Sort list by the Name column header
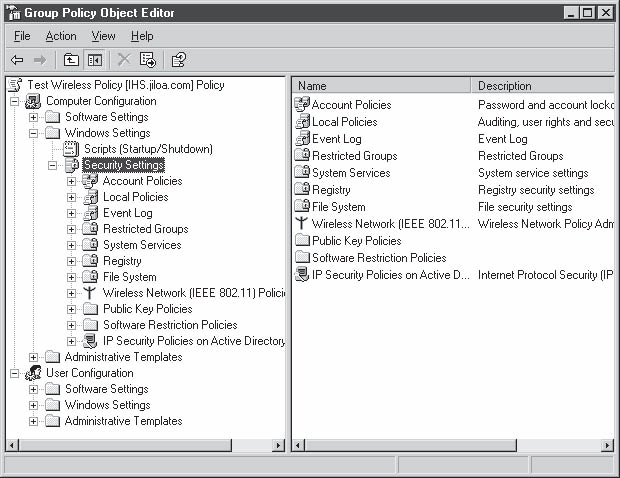620x478 pixels. [x=381, y=85]
